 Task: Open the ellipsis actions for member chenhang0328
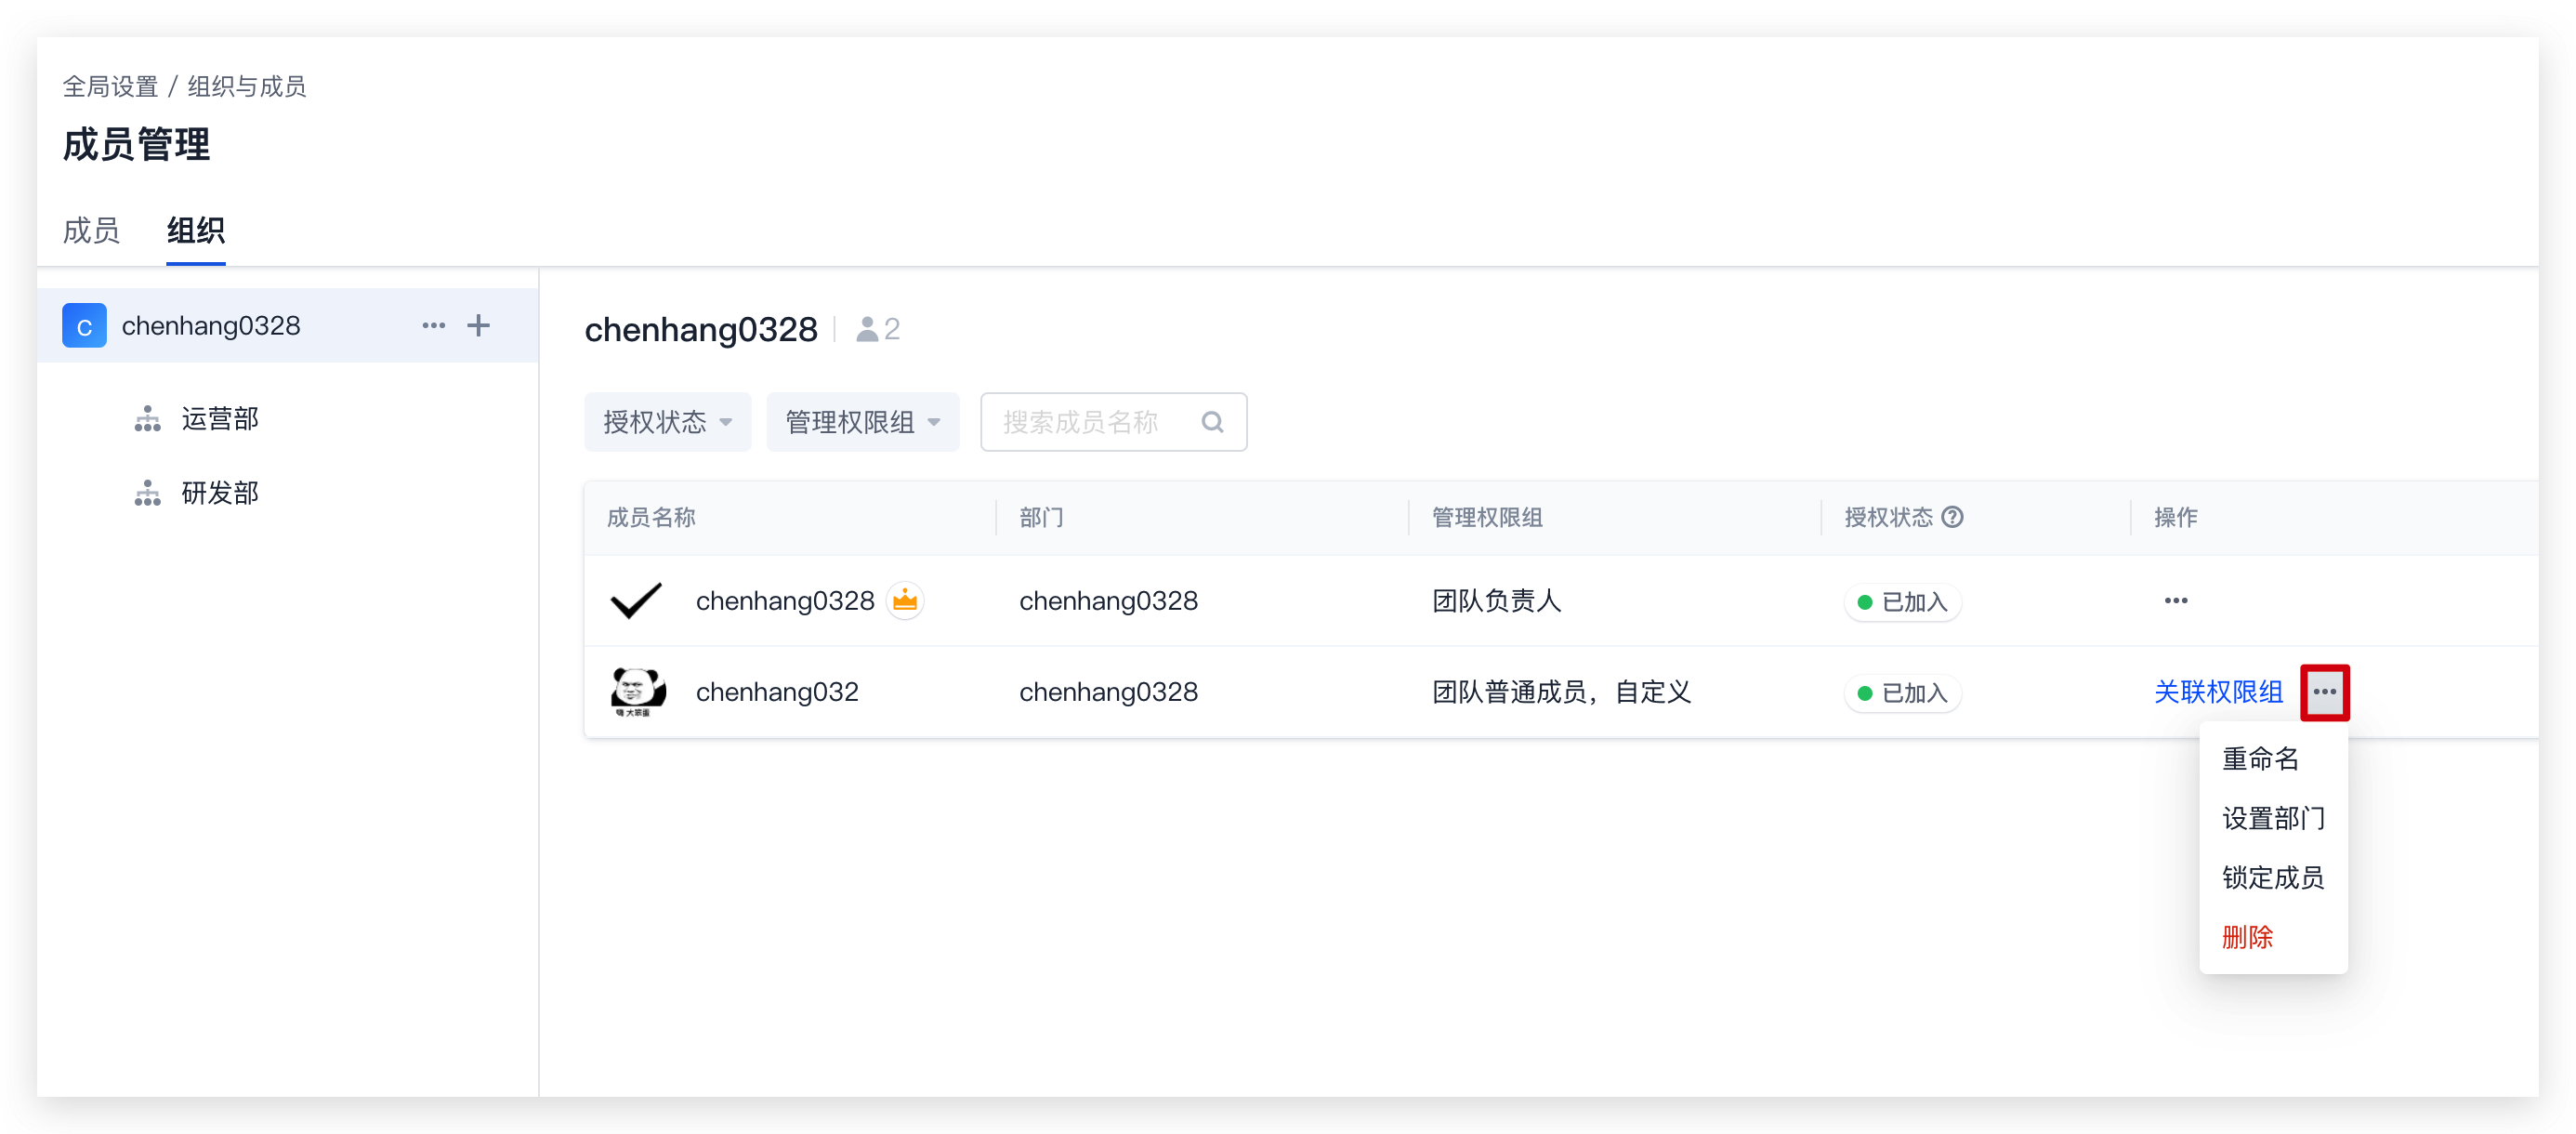[2176, 600]
